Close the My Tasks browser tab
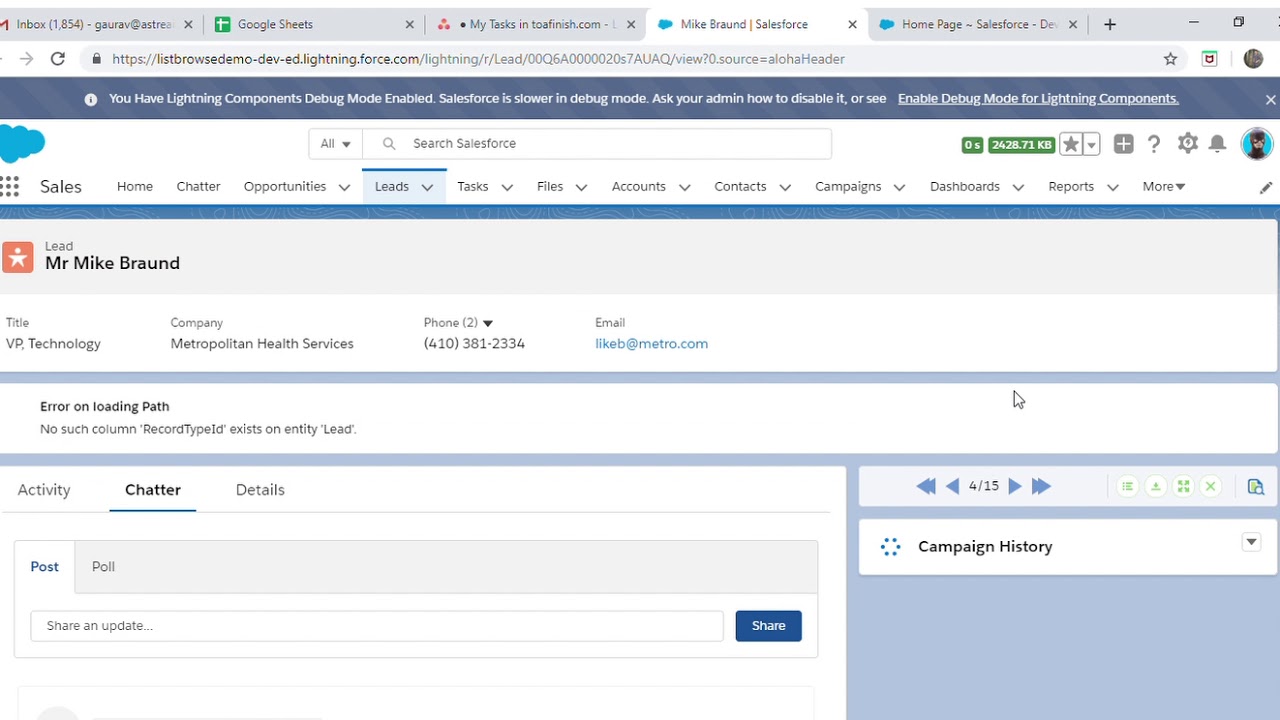 [631, 24]
